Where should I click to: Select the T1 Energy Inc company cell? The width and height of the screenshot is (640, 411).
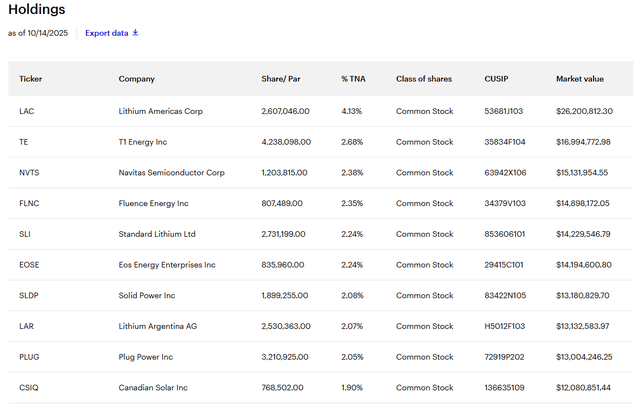143,142
